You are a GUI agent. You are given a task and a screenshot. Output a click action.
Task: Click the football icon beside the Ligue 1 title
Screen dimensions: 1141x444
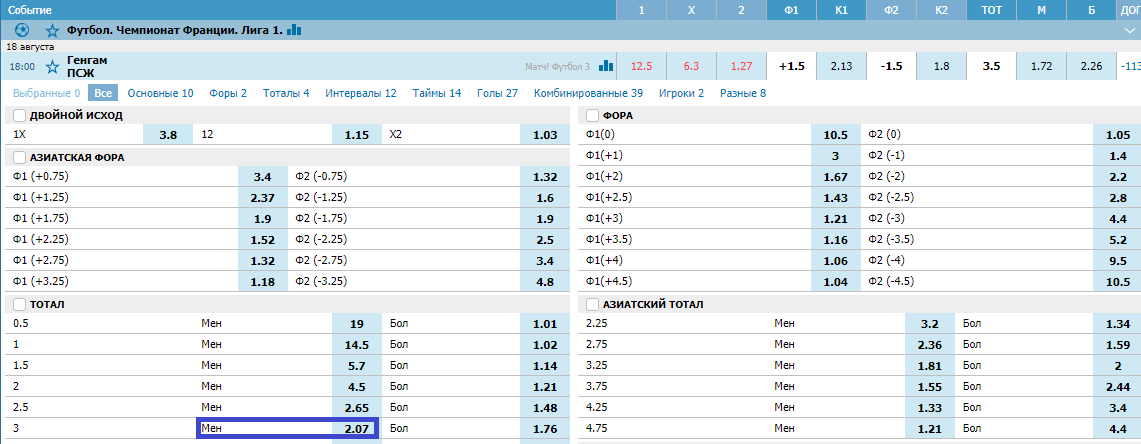21,30
